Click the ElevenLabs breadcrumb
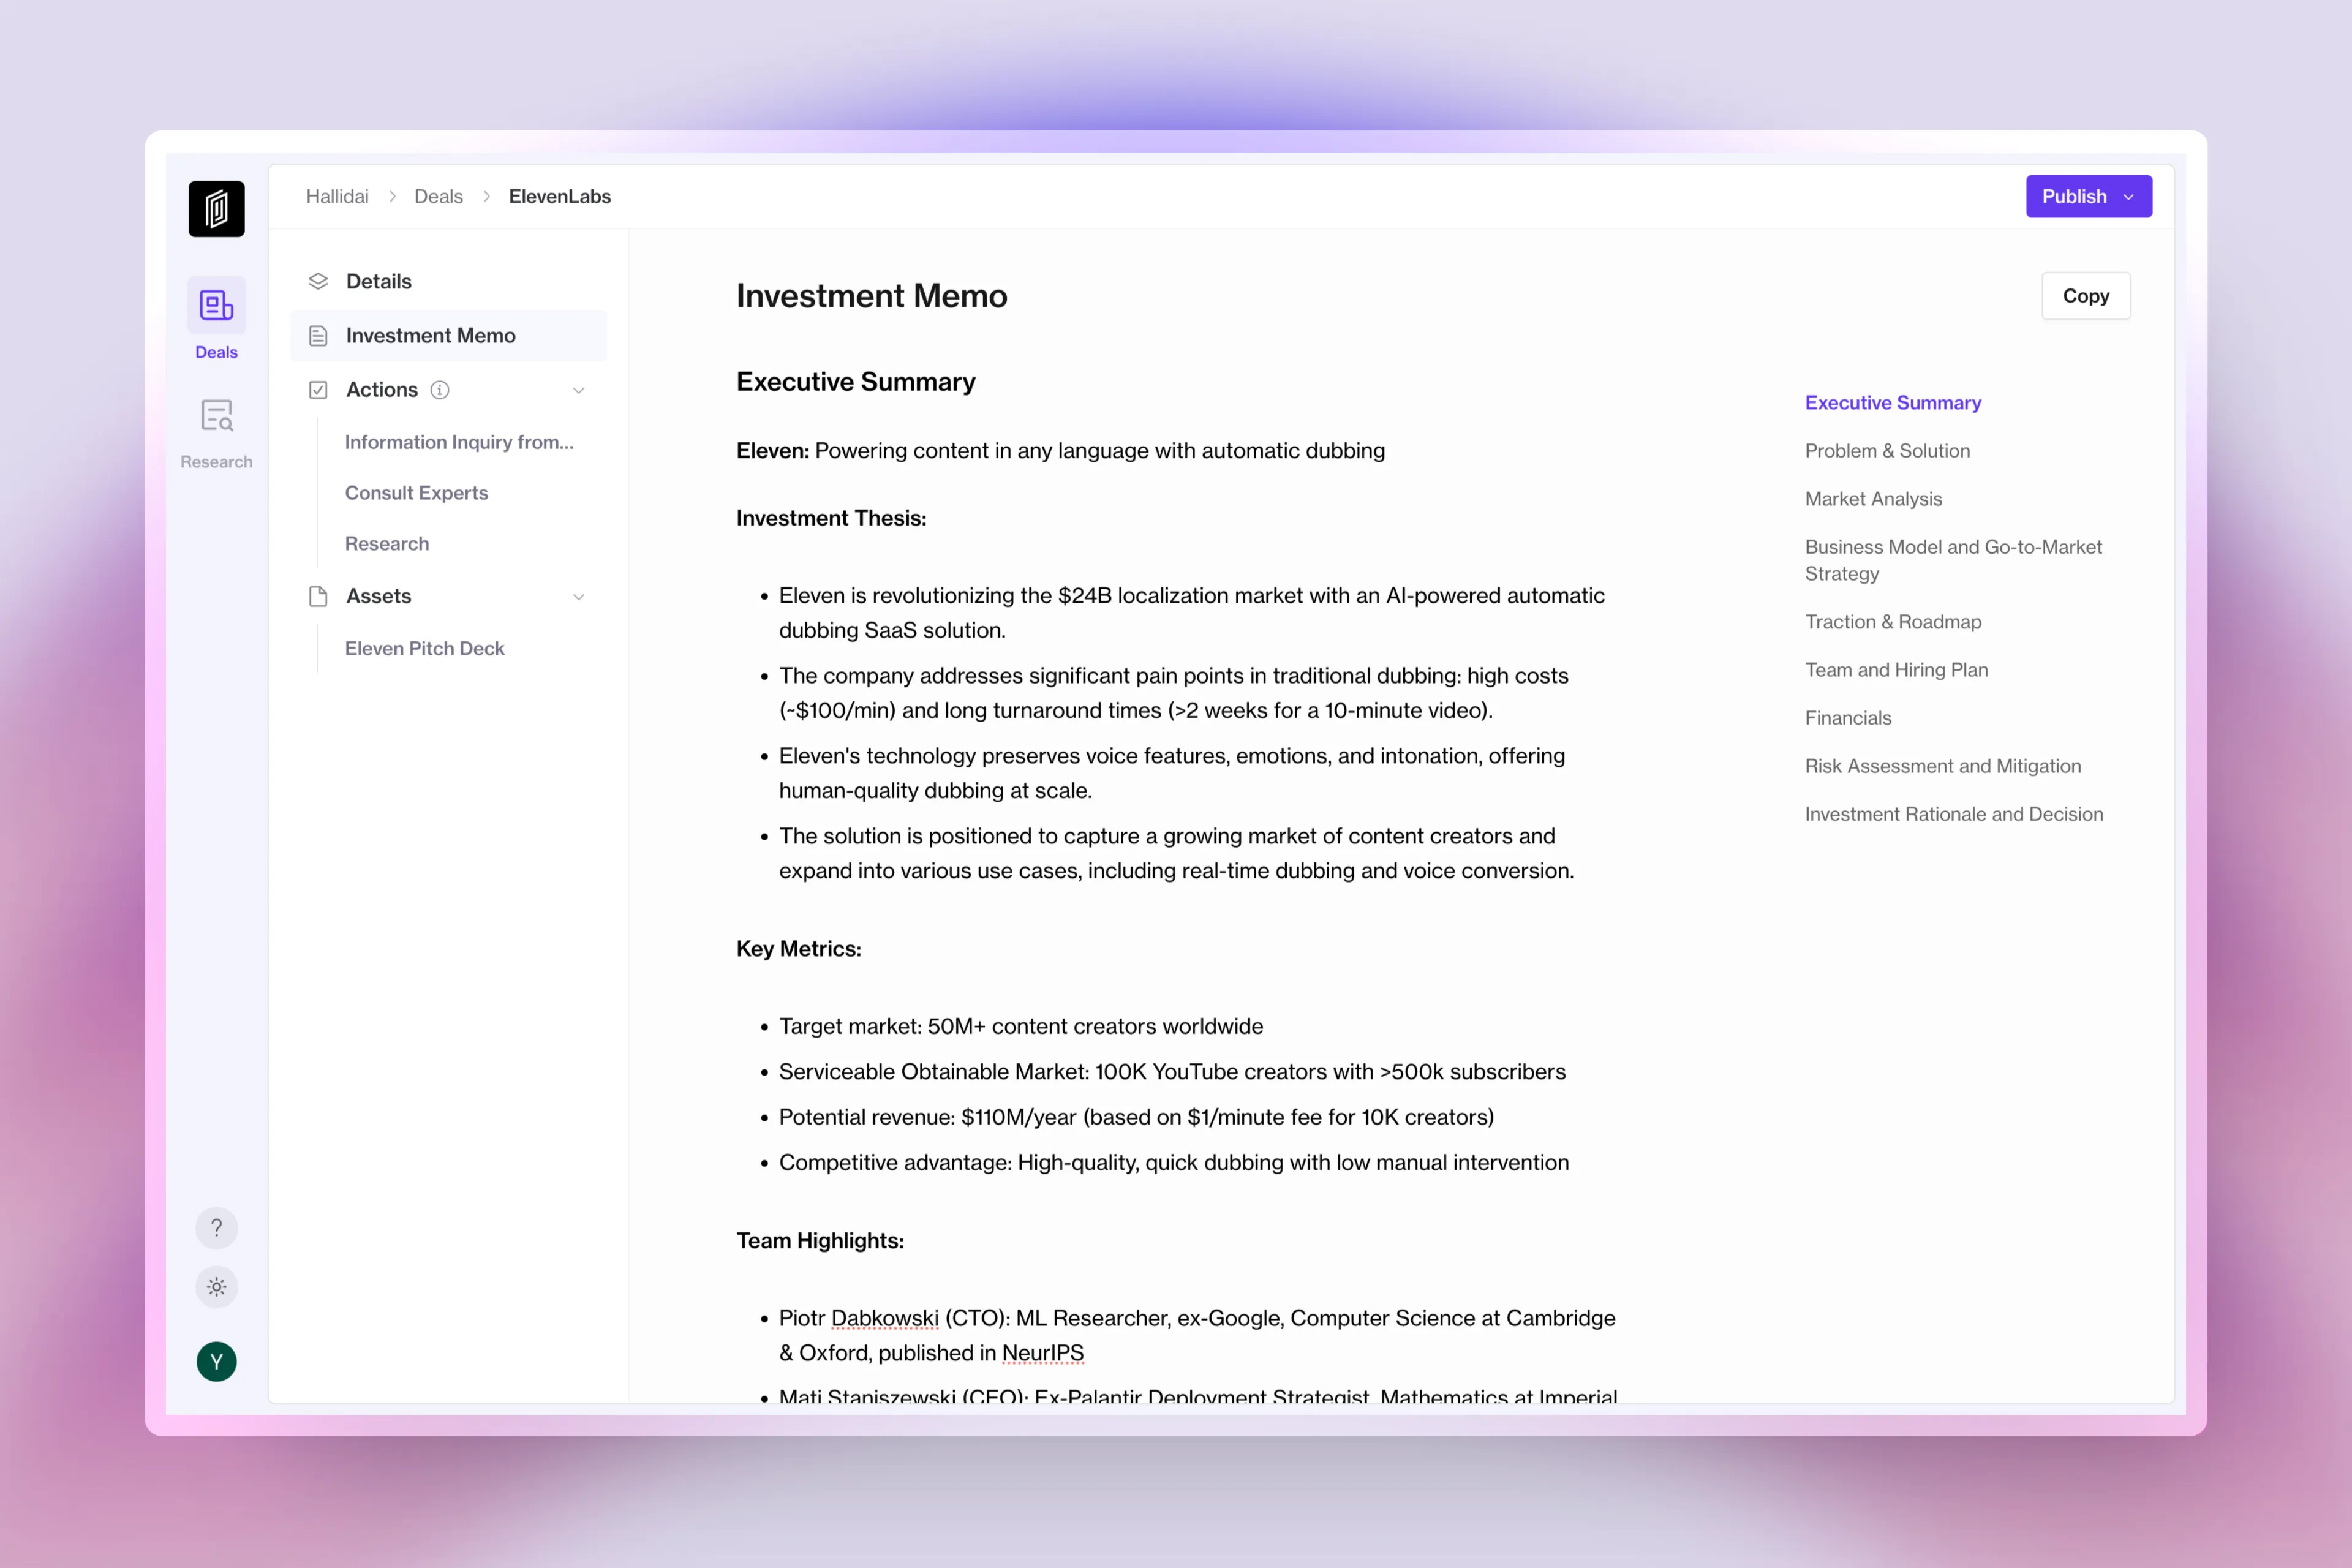Viewport: 2352px width, 1568px height. click(560, 197)
